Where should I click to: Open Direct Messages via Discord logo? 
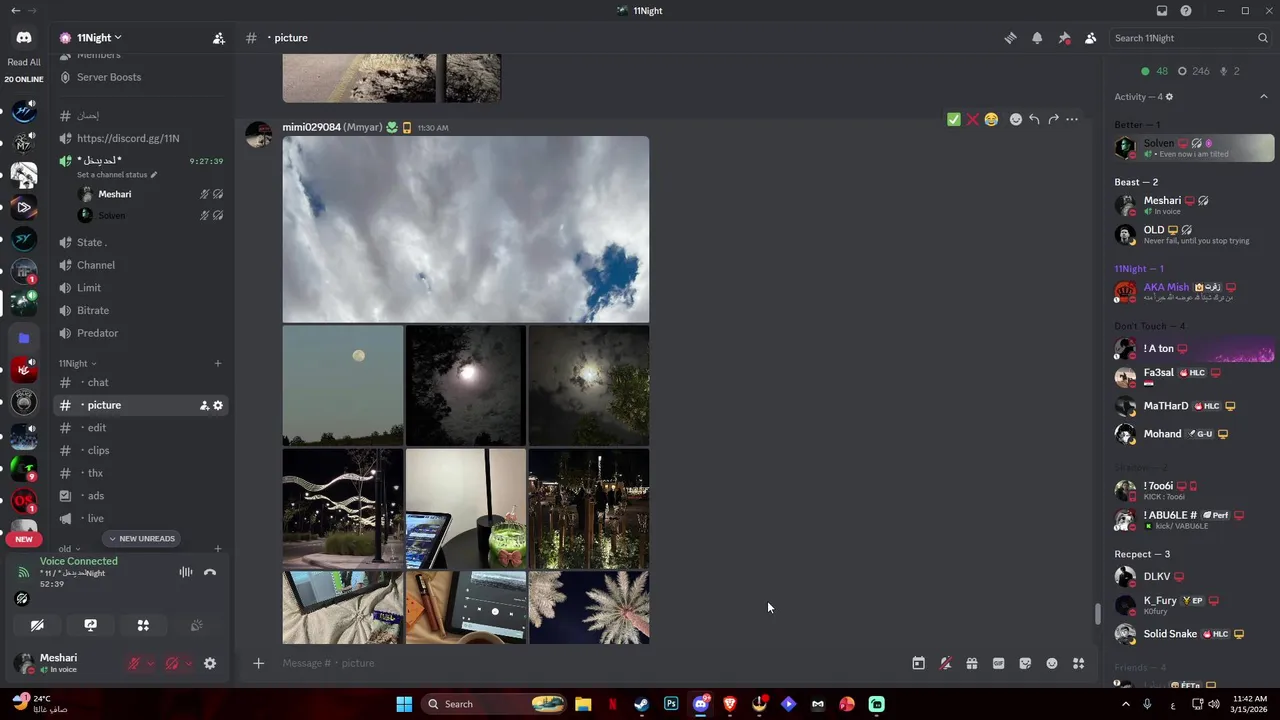24,38
